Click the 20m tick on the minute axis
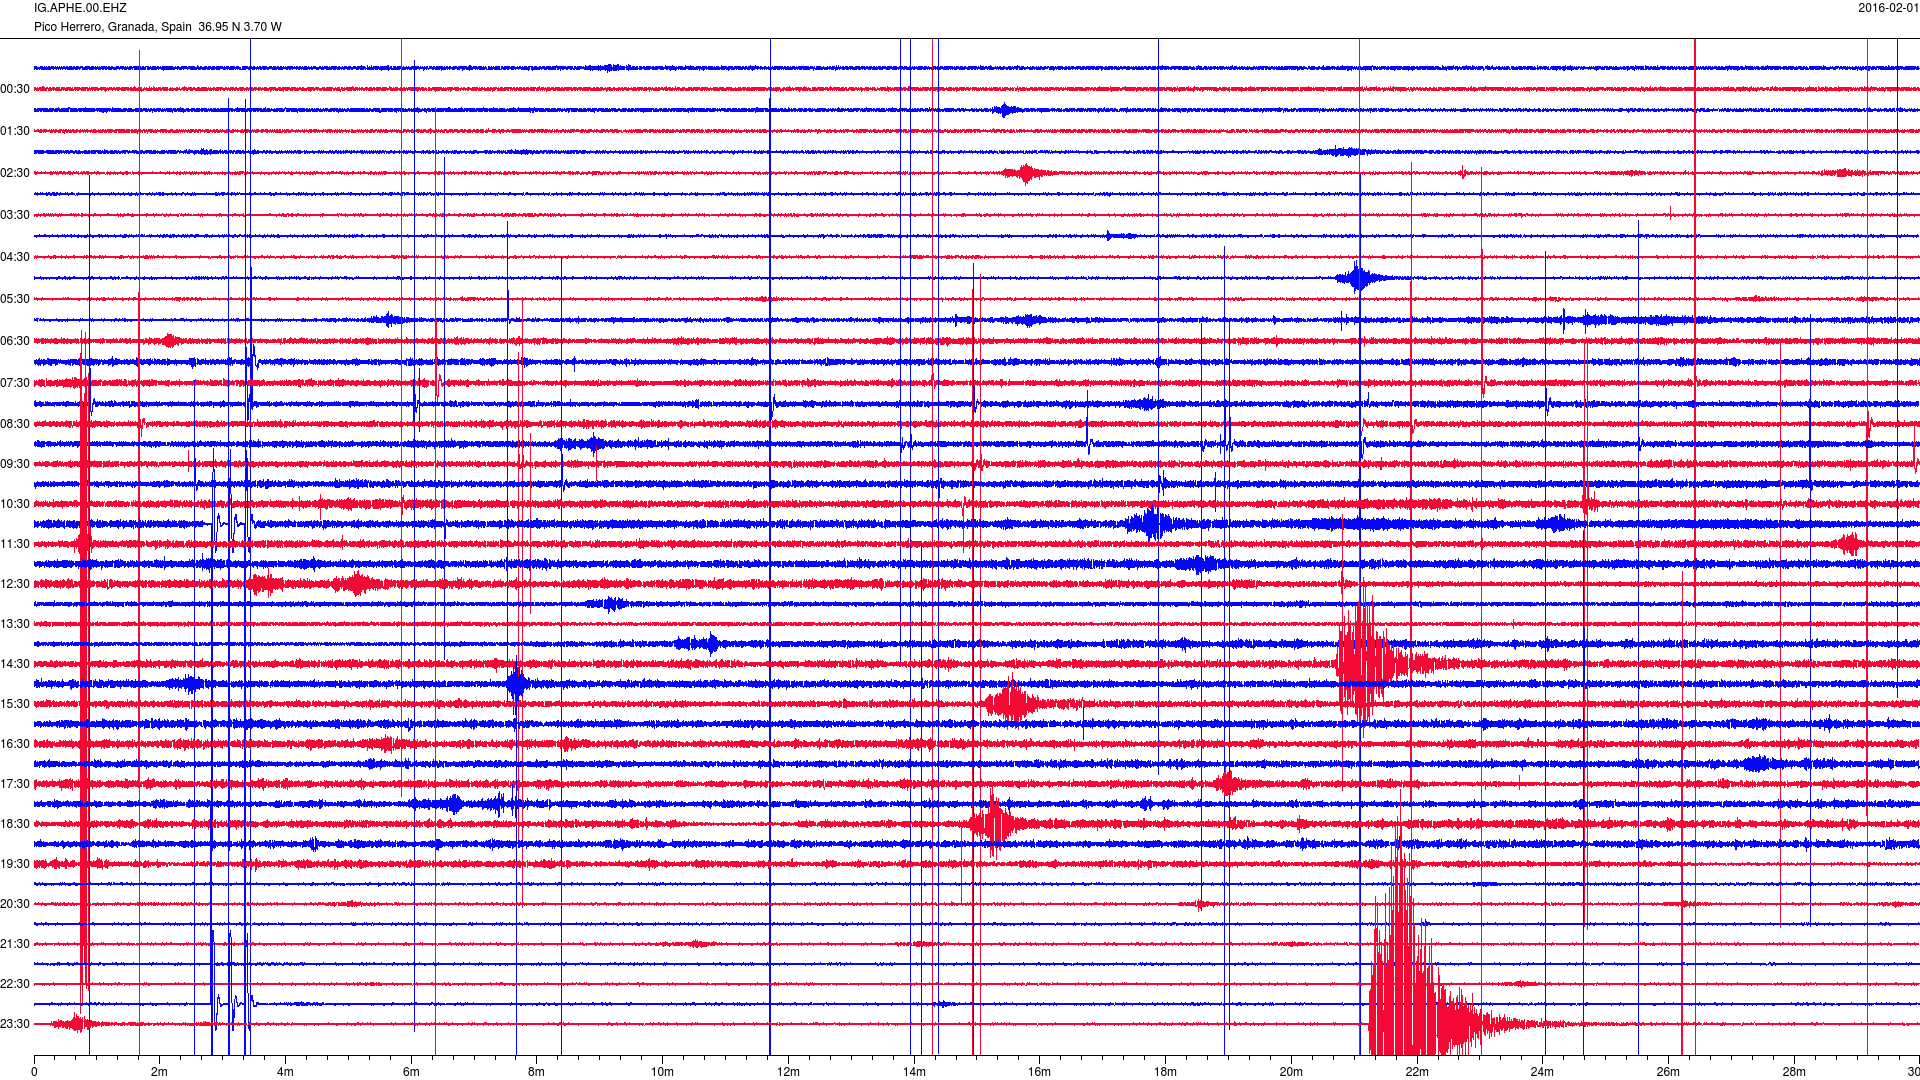Screen dimensions: 1920x1080 pyautogui.click(x=1291, y=1072)
